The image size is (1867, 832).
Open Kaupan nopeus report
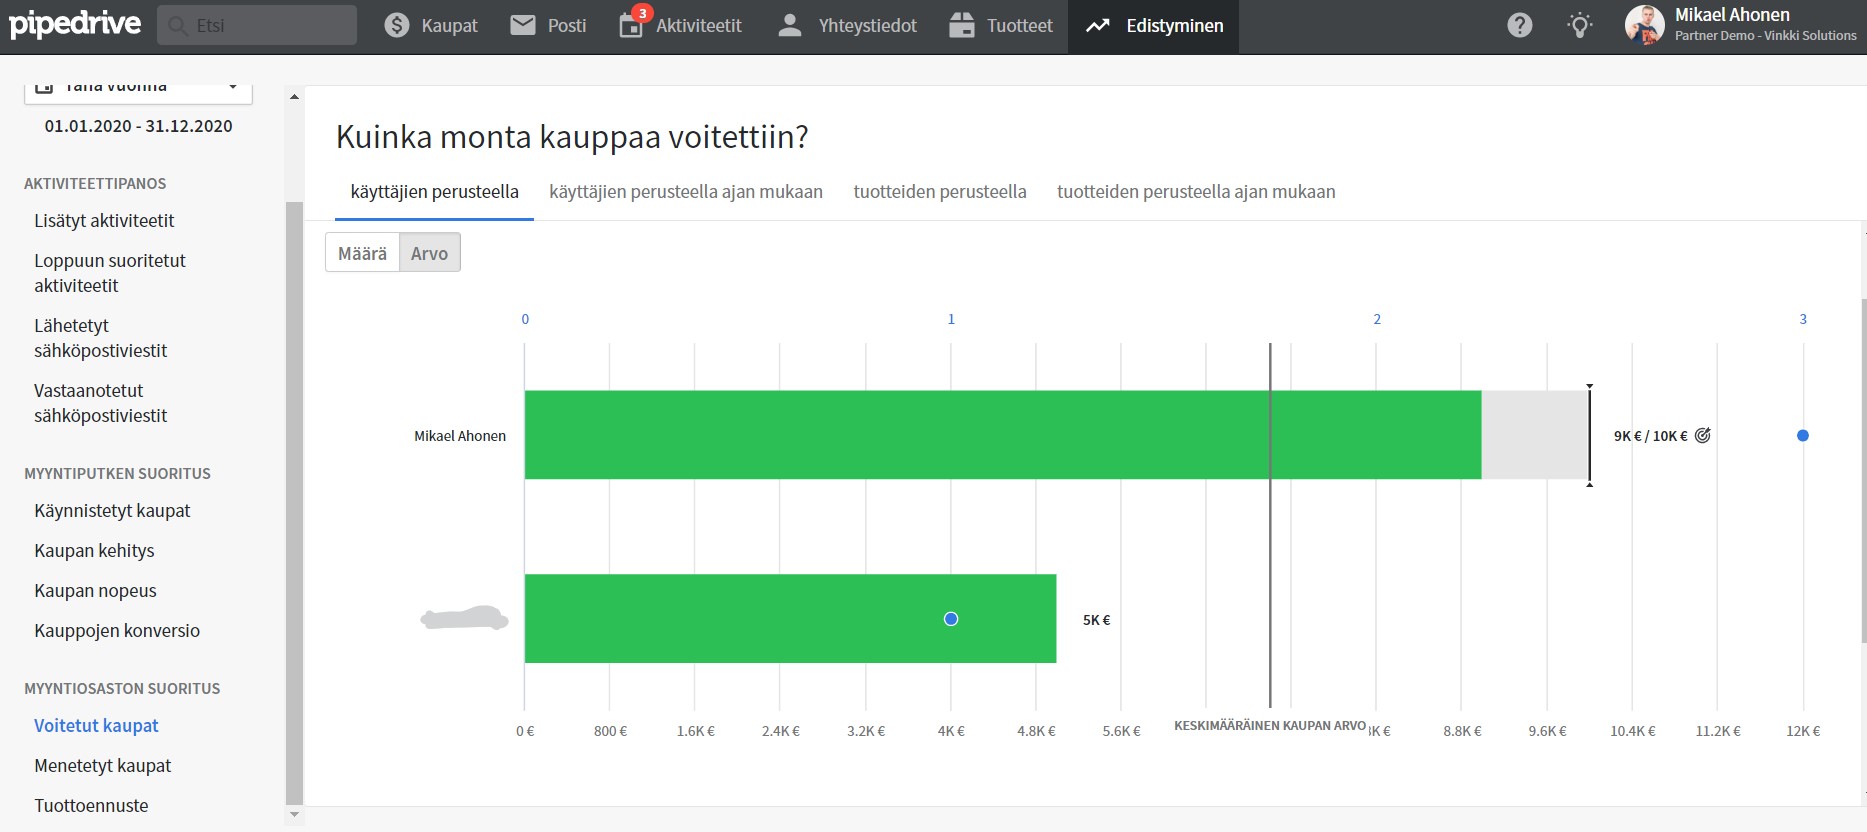tap(95, 591)
